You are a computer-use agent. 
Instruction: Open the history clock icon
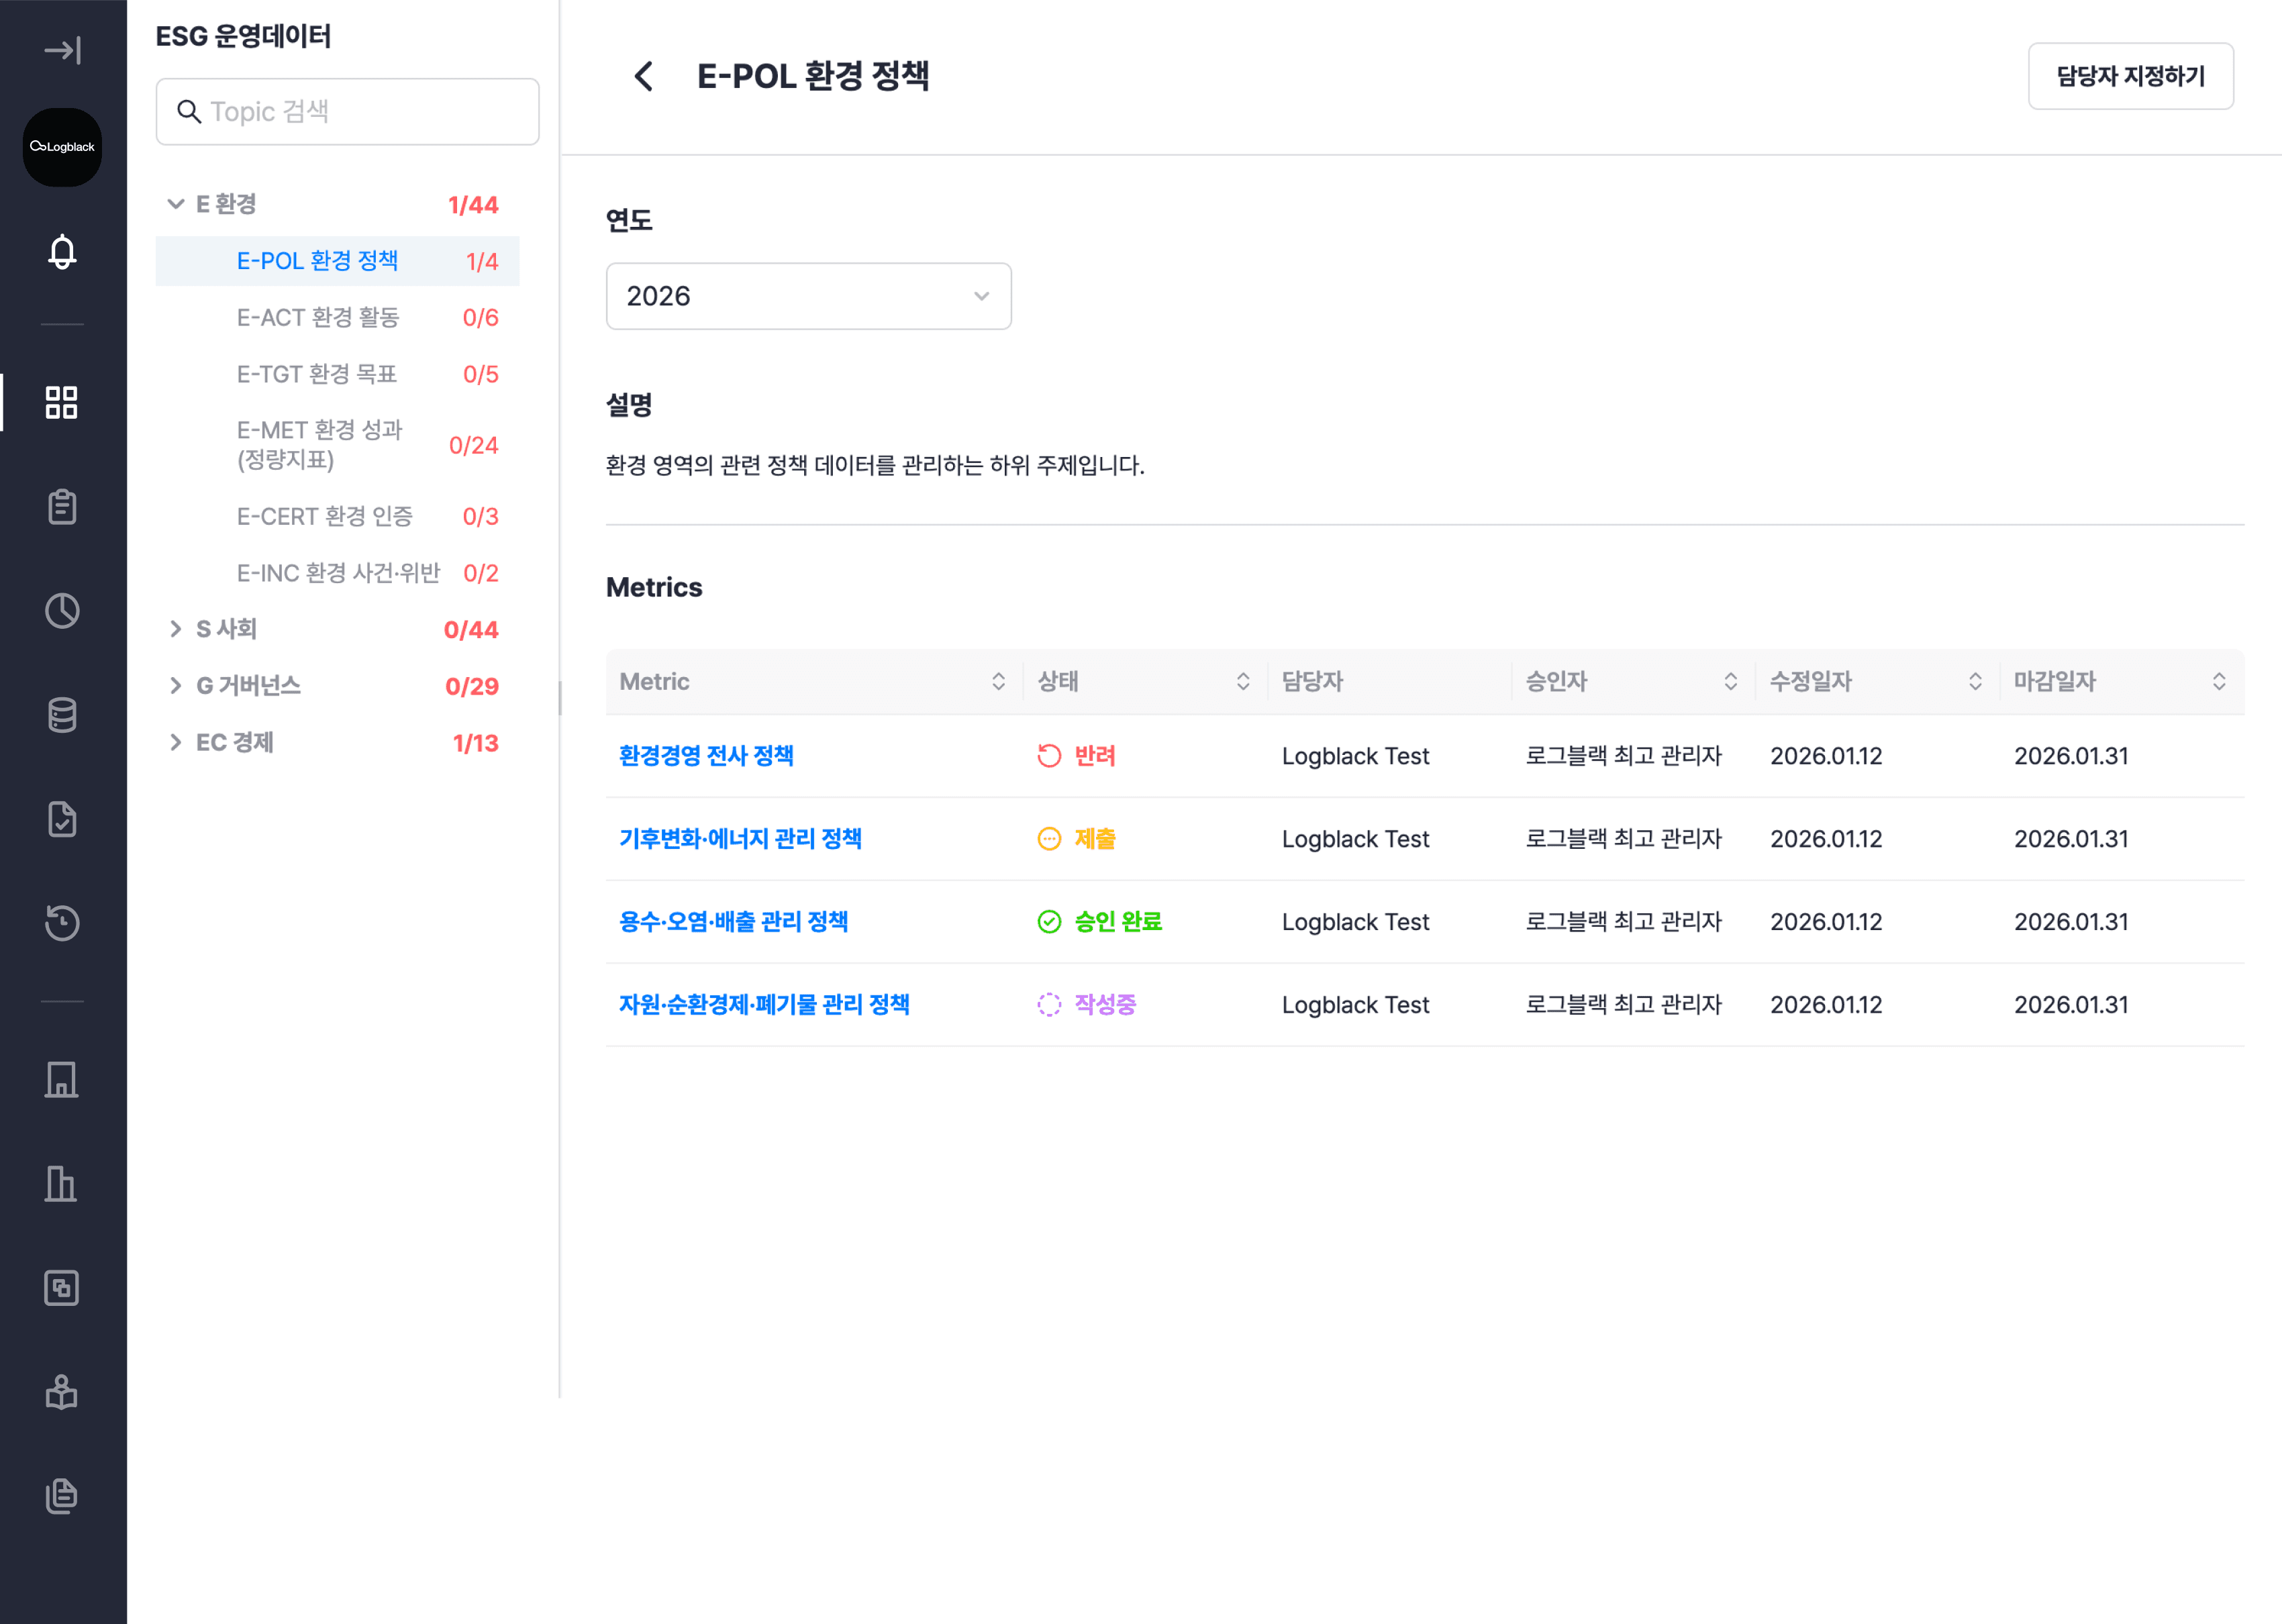point(62,922)
